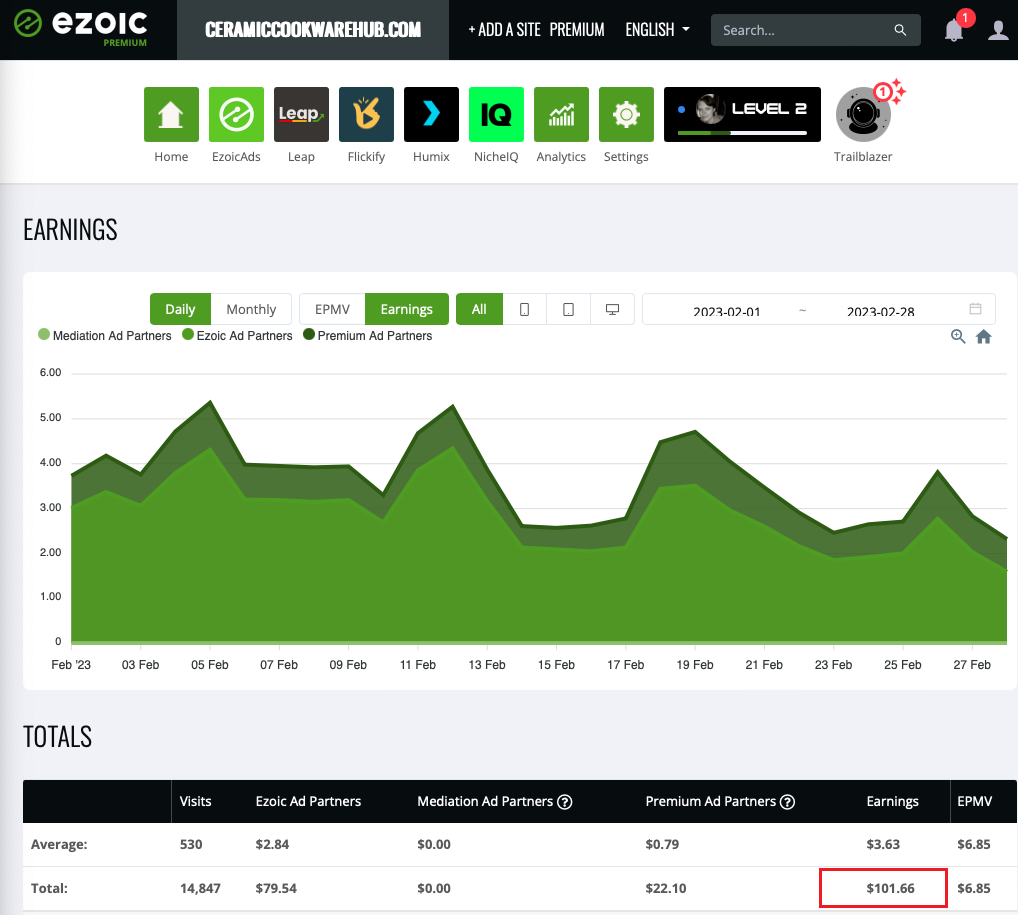
Task: Select total Premium Ad Partners $22.10
Action: click(665, 888)
